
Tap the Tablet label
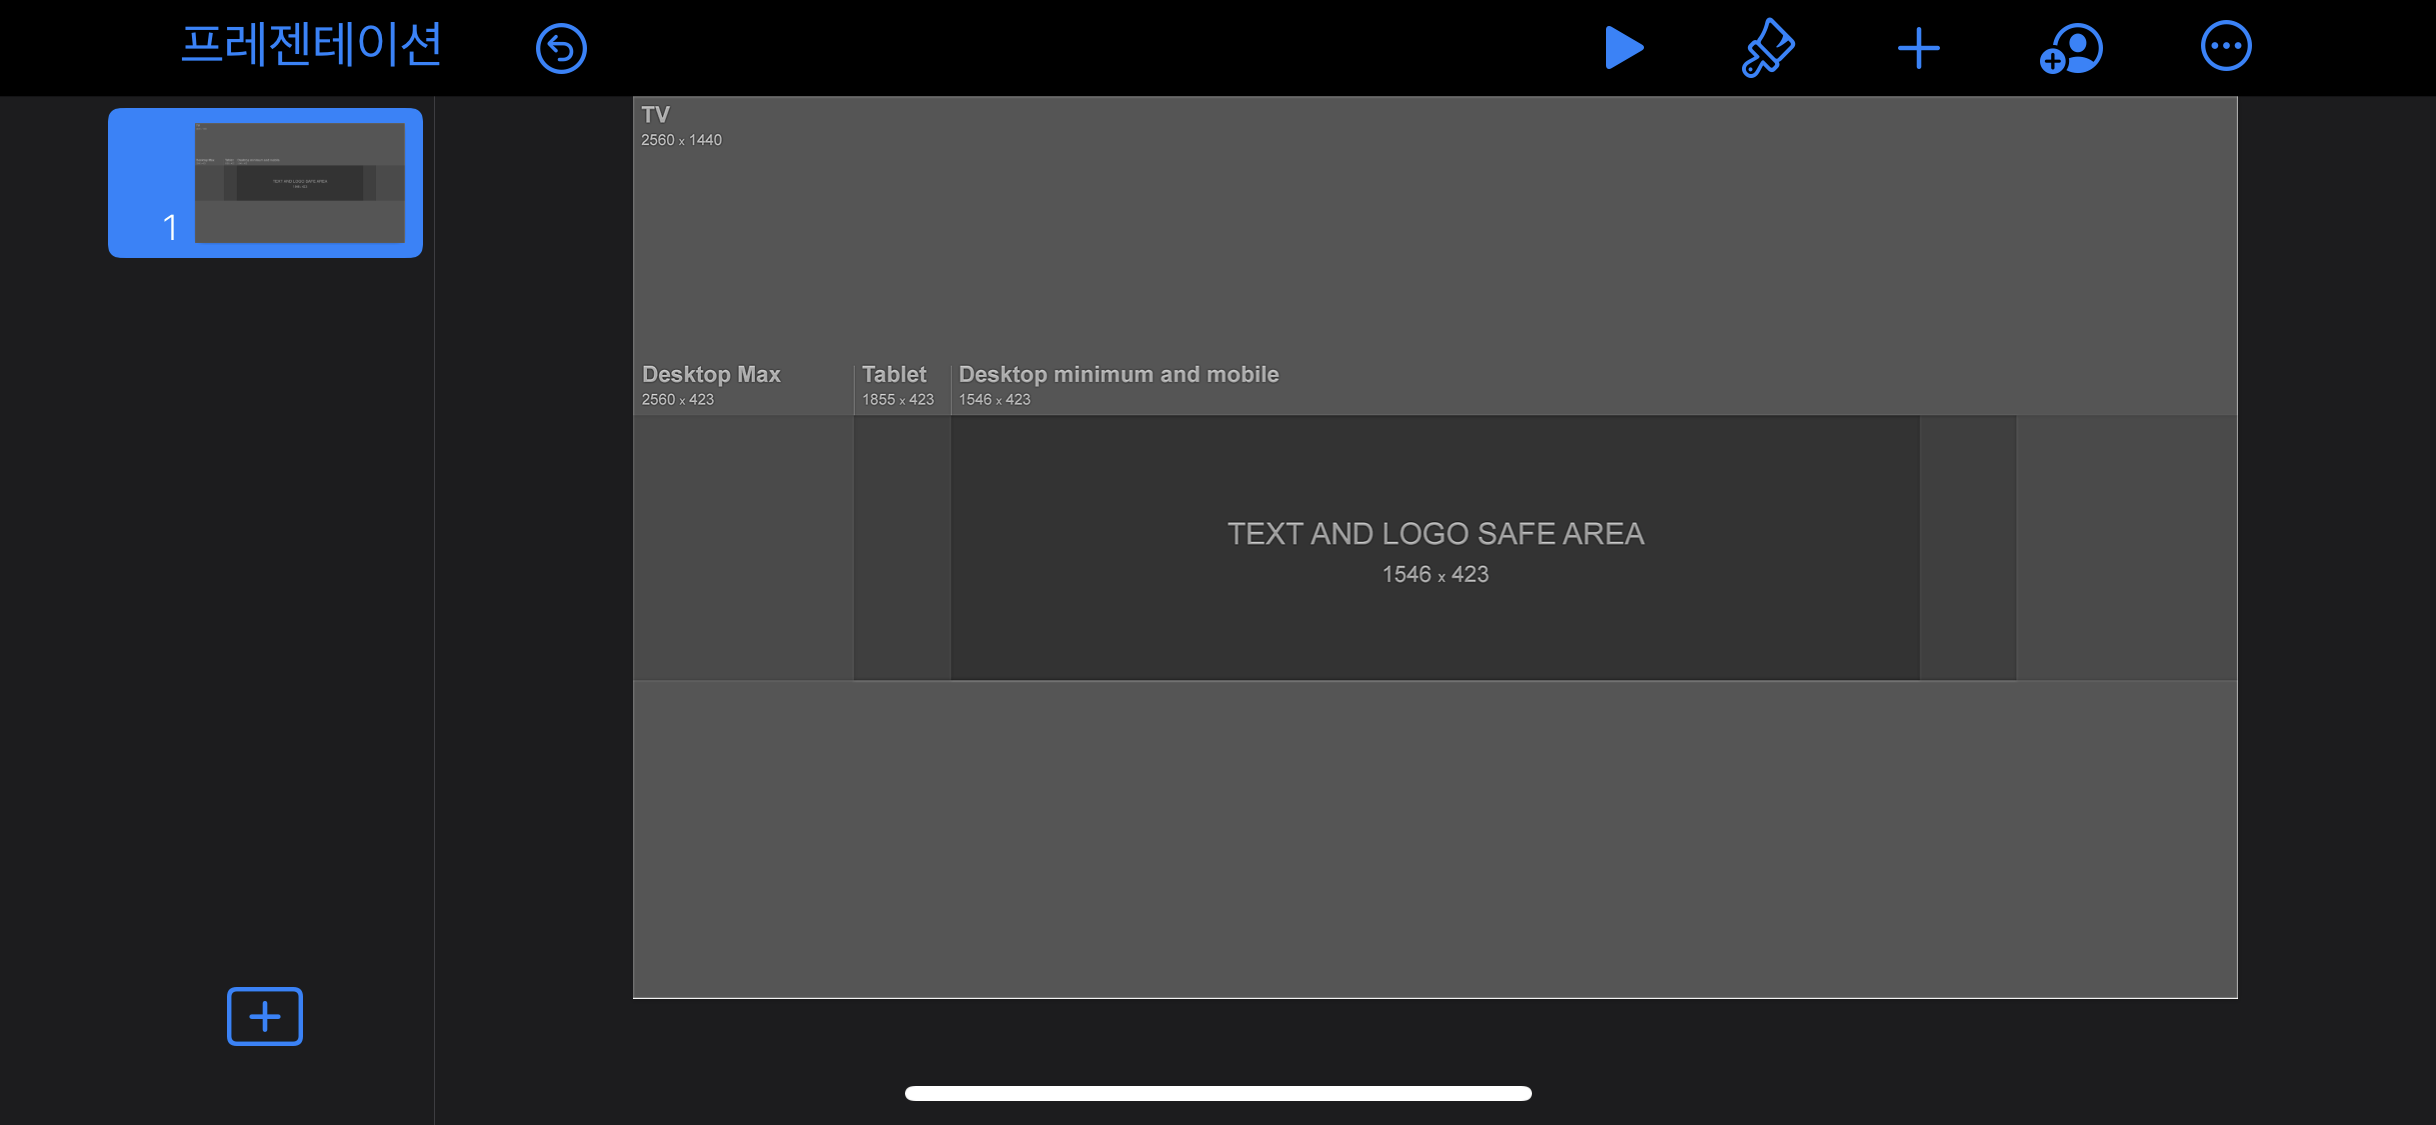tap(894, 374)
